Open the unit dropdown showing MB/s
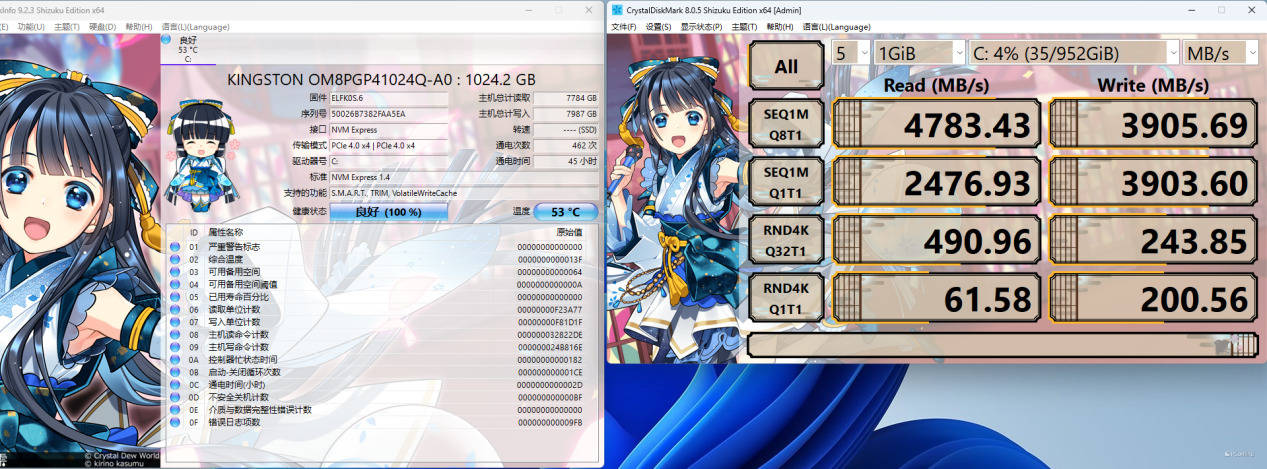Screen dimensions: 1267x469 click(1220, 52)
